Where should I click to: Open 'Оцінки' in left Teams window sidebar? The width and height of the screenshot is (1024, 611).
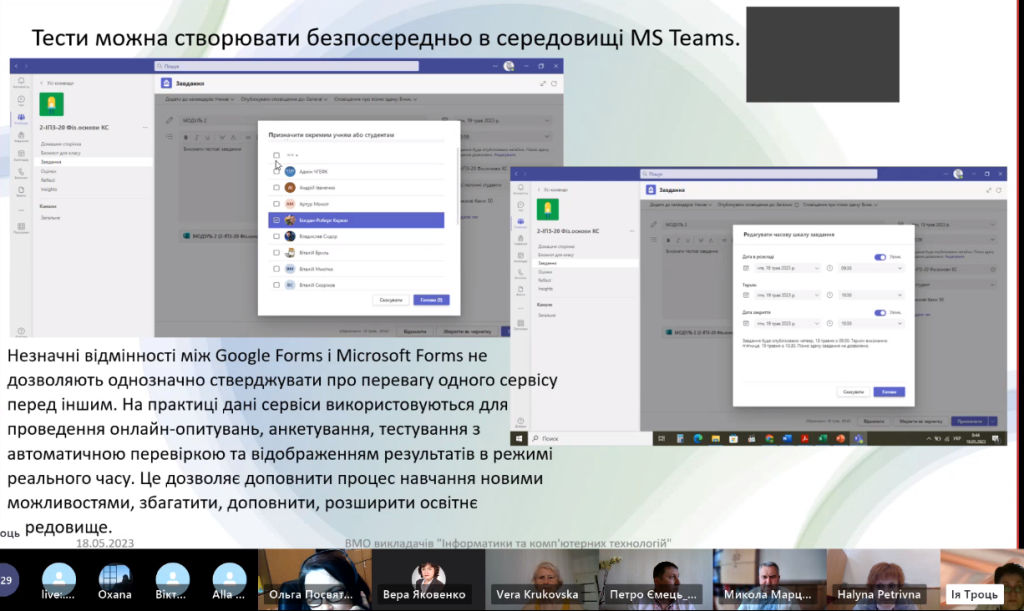[x=49, y=171]
